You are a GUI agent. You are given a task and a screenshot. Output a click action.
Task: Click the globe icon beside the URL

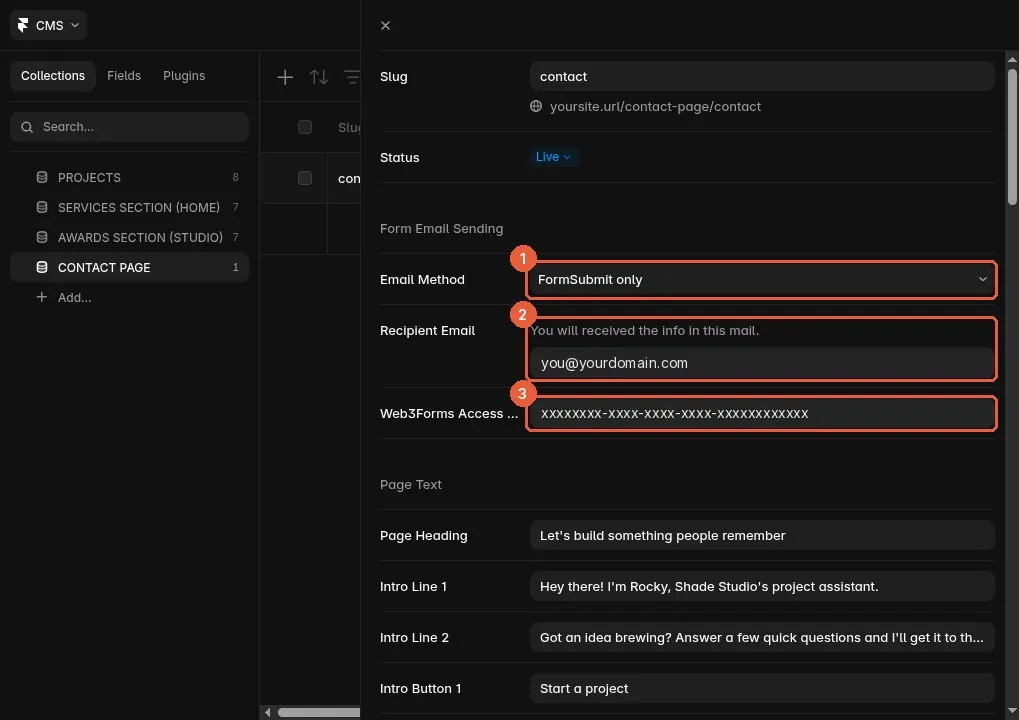(535, 106)
